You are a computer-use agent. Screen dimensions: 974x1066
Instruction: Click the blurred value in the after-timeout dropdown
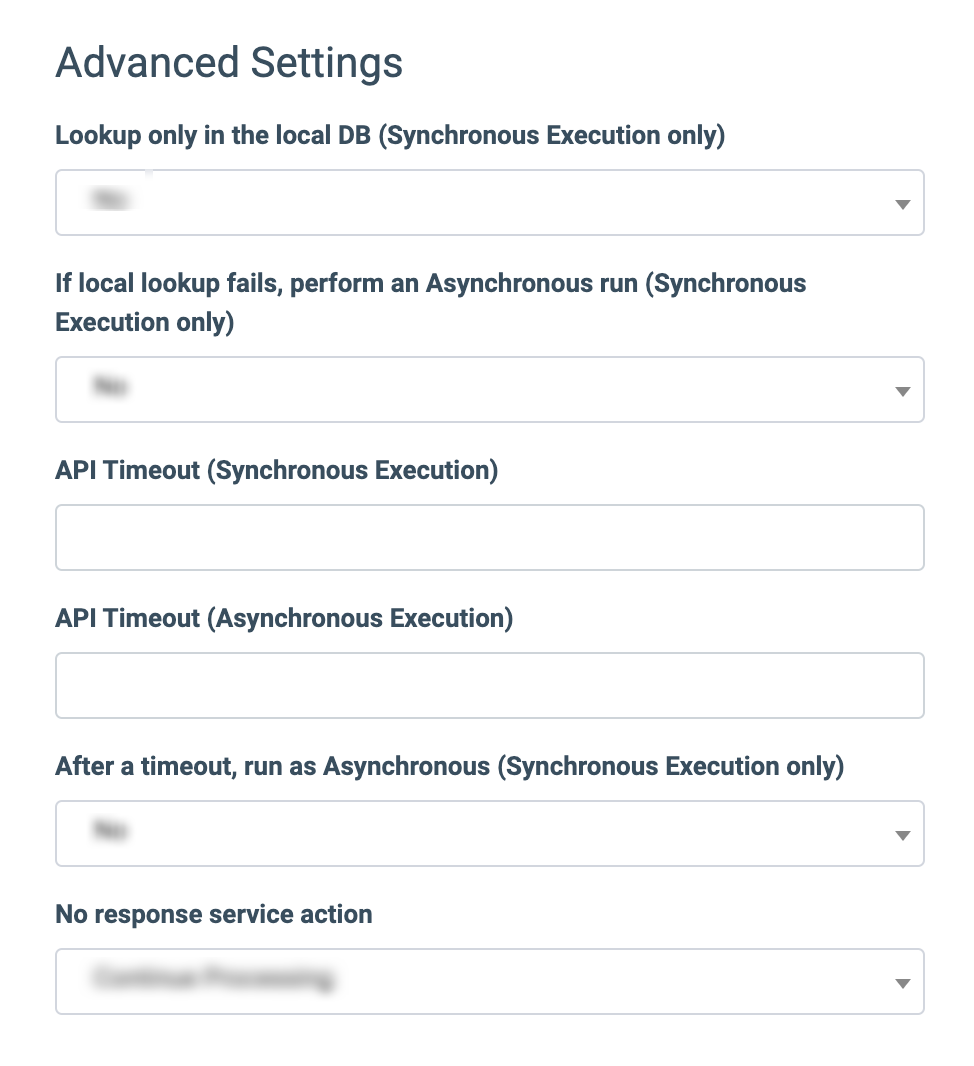pos(111,831)
